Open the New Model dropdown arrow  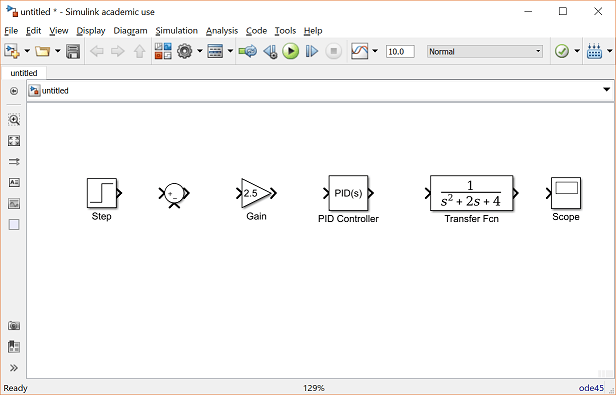point(27,51)
